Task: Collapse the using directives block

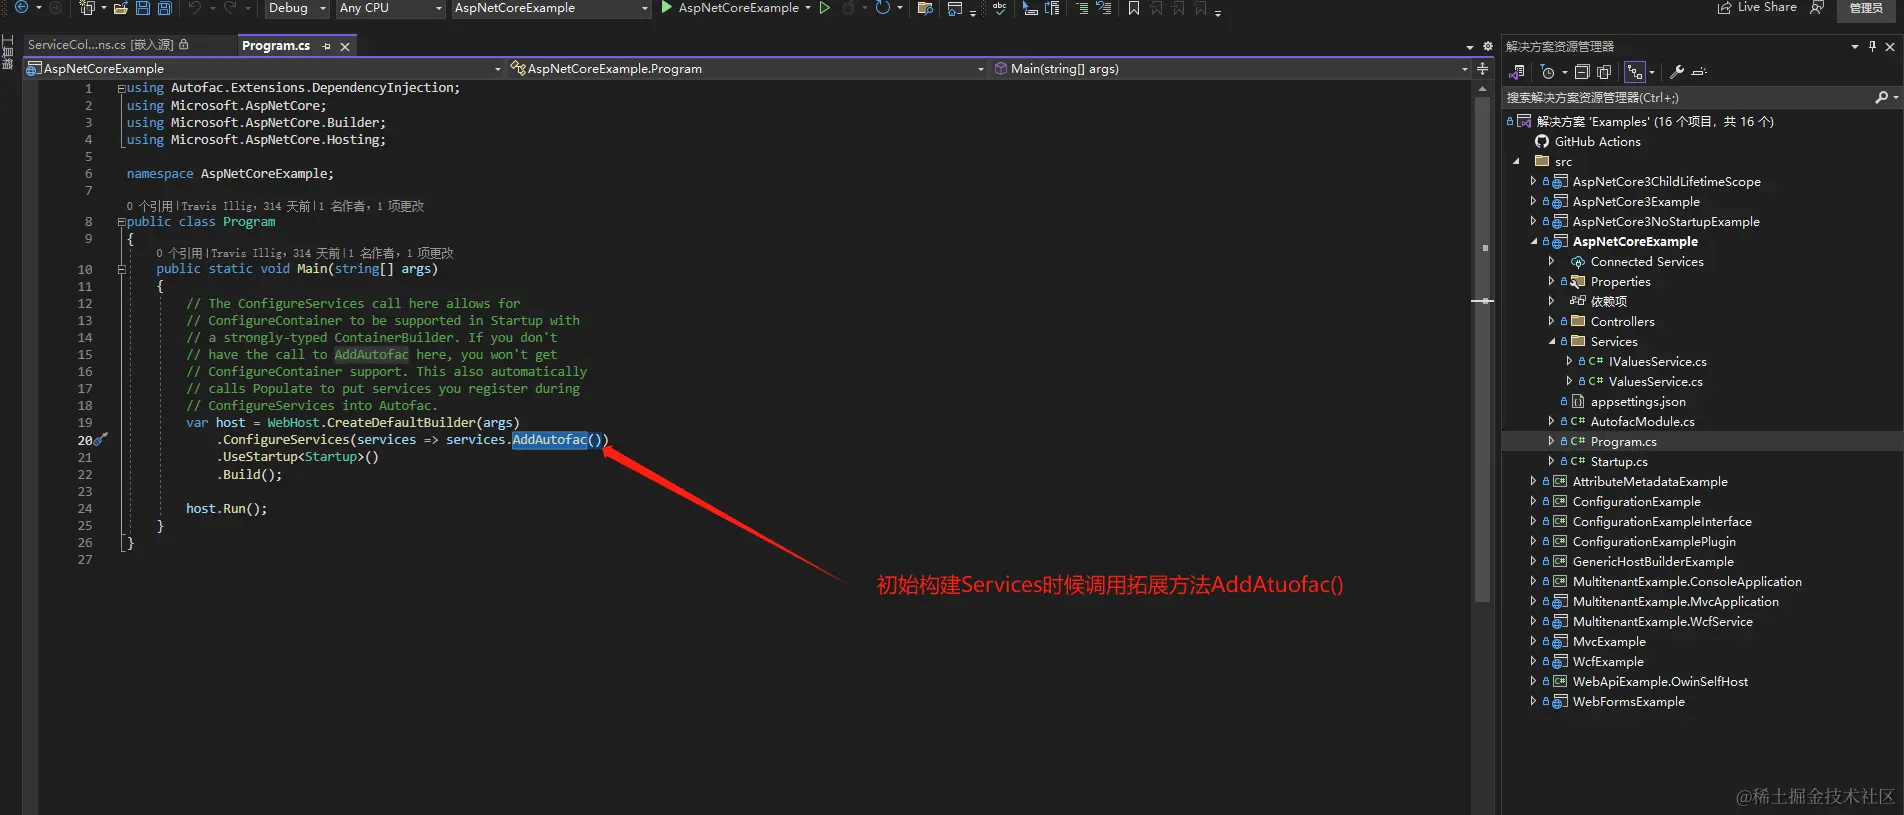Action: tap(121, 89)
